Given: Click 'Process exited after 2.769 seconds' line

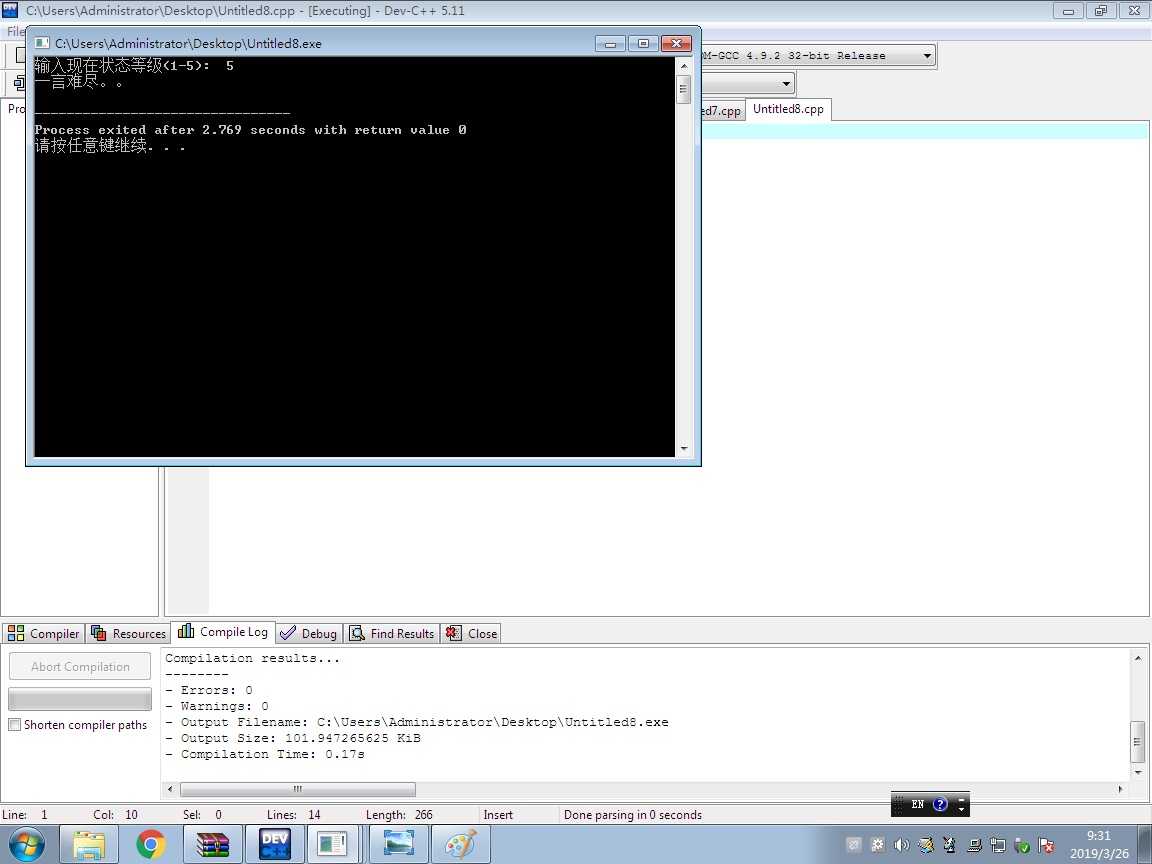Looking at the screenshot, I should [x=251, y=130].
